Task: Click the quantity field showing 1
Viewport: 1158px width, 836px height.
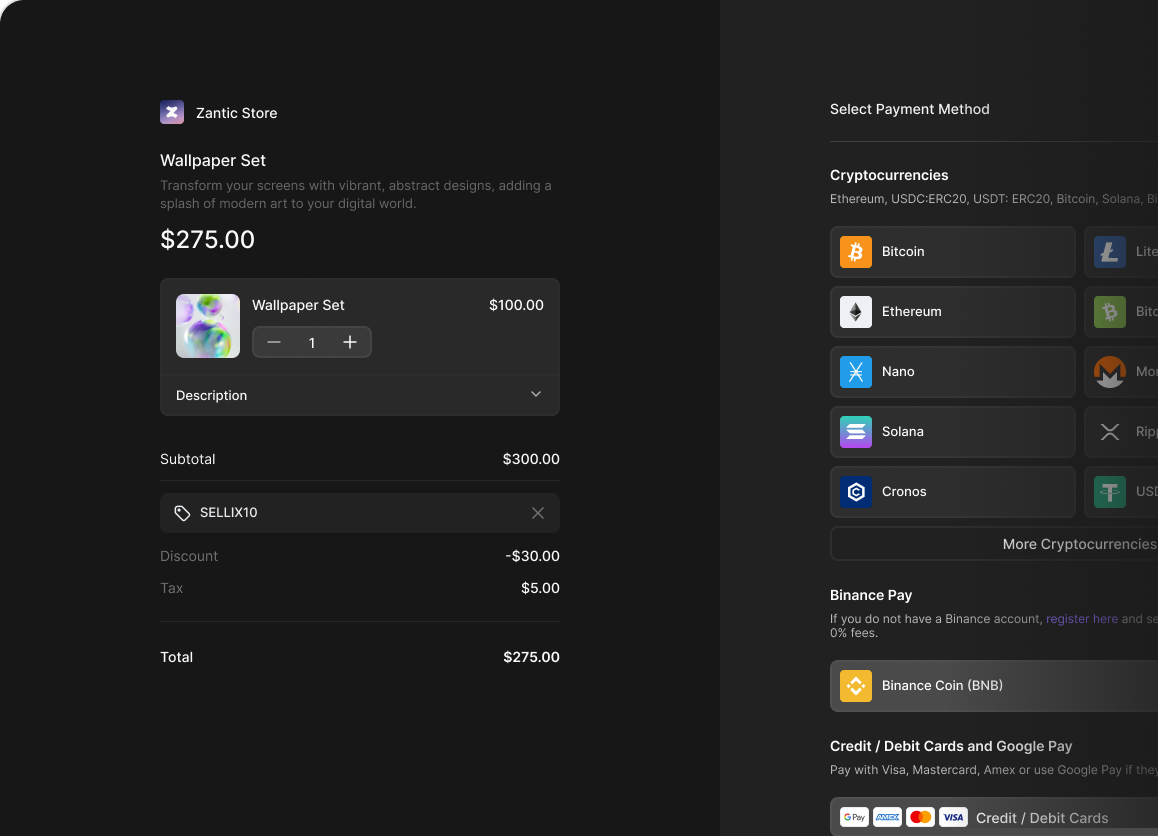Action: tap(312, 343)
